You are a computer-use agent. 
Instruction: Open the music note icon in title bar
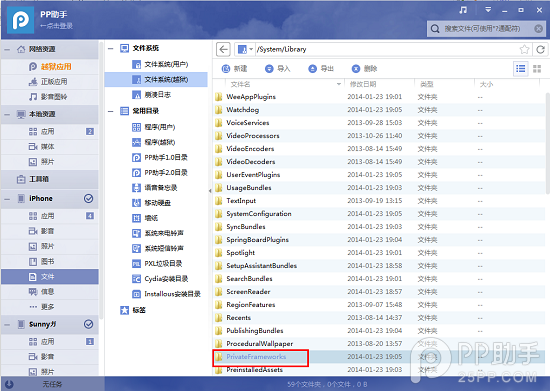pyautogui.click(x=463, y=10)
